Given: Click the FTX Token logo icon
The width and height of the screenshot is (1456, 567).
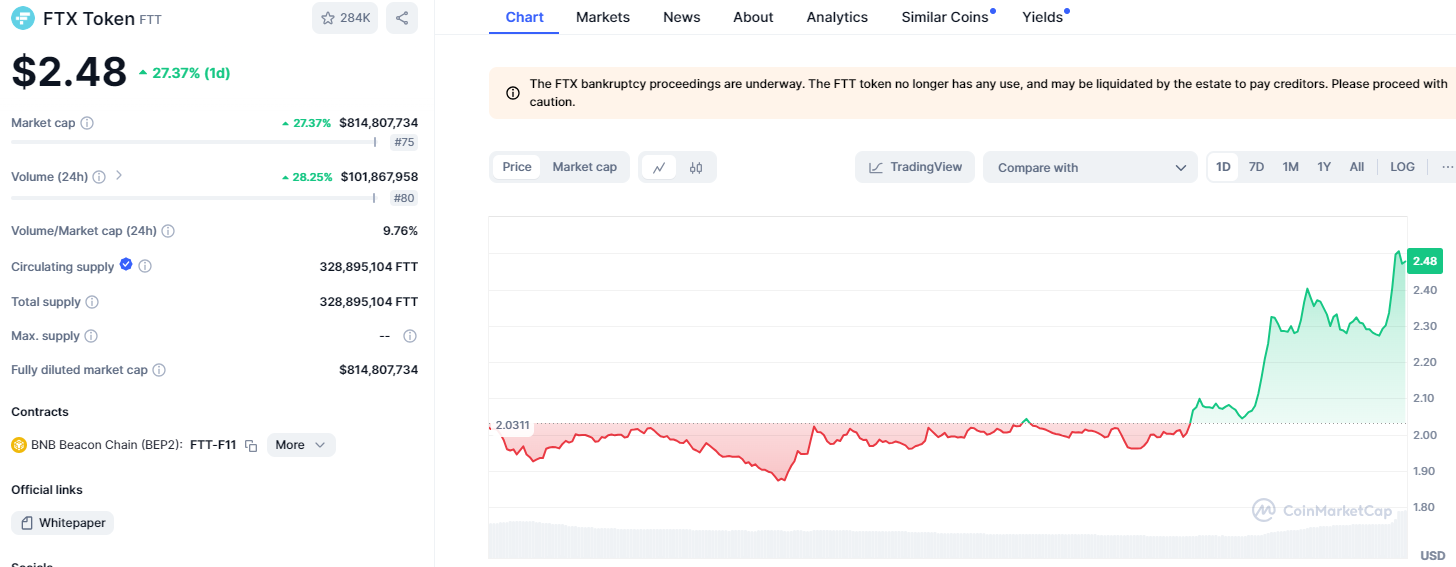Looking at the screenshot, I should pos(22,18).
